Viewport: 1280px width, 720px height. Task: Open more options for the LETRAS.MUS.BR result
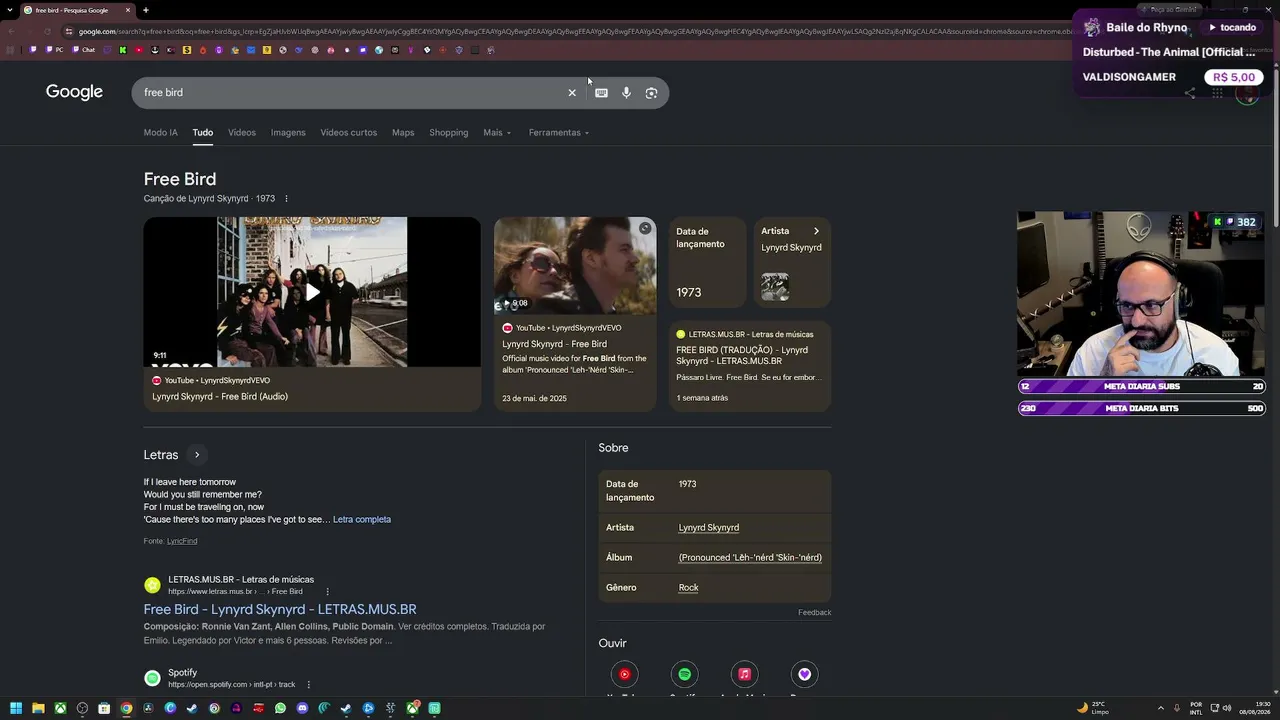(x=327, y=591)
